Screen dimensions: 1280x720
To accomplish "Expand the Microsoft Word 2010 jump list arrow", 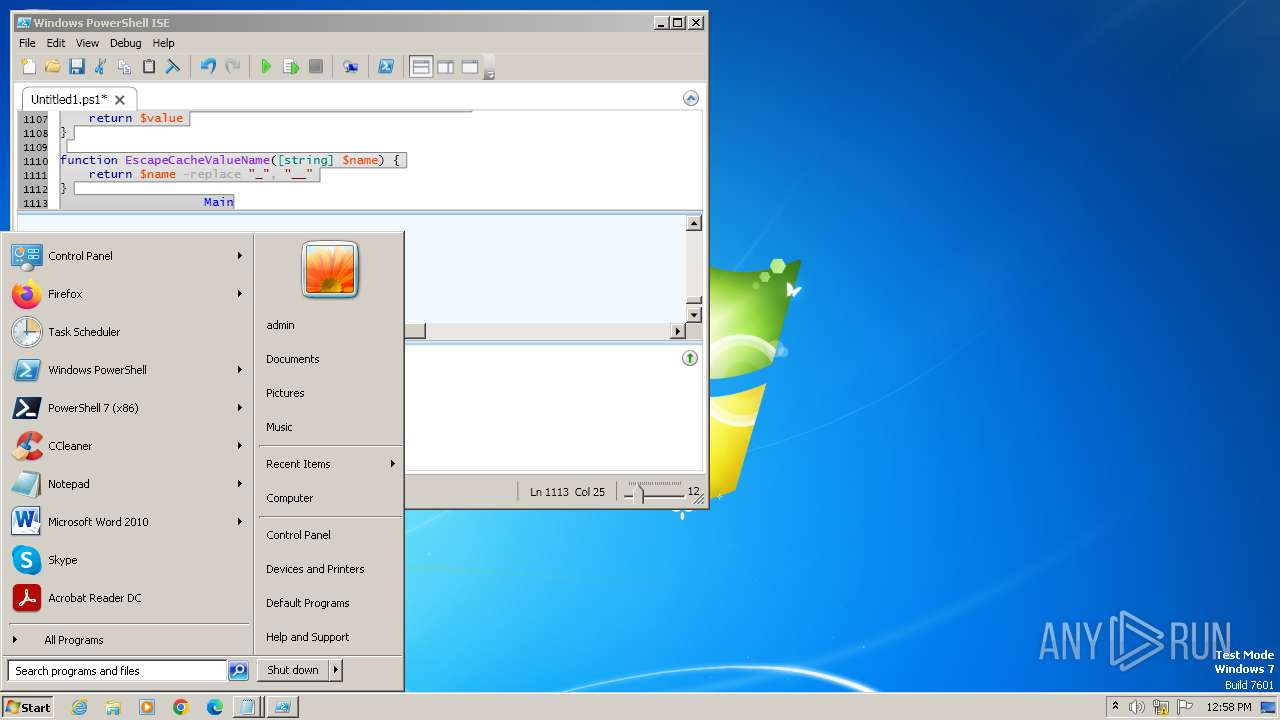I will (x=240, y=522).
